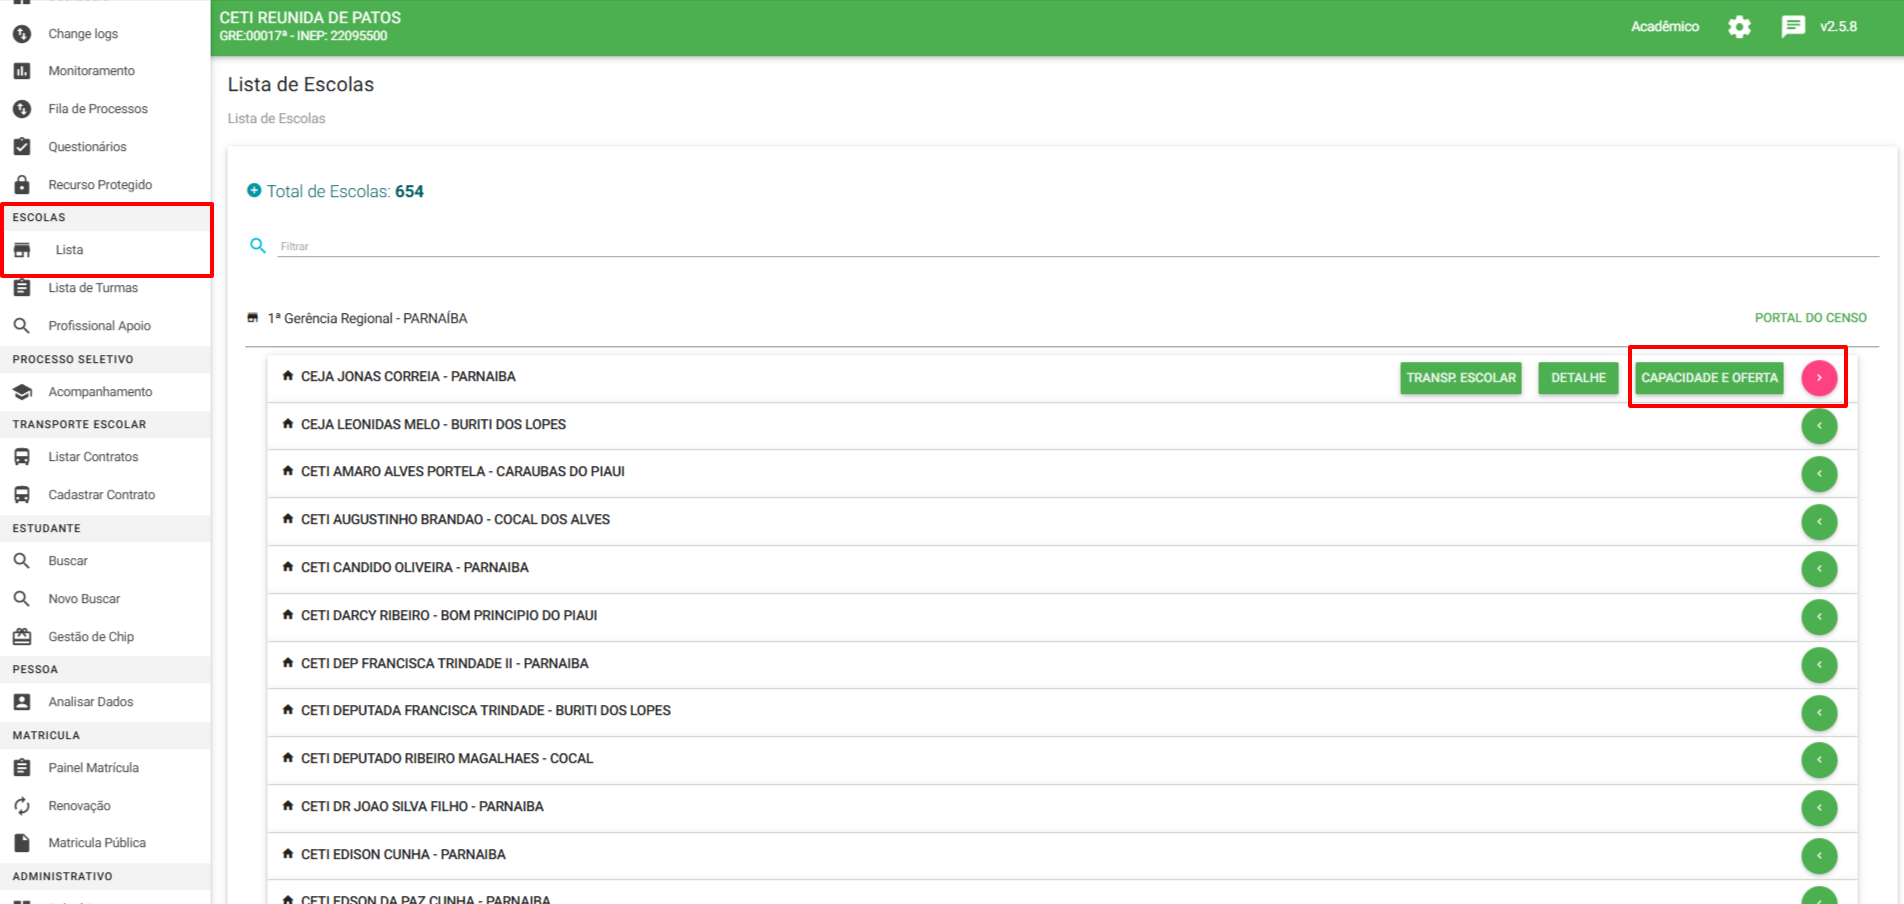Image resolution: width=1904 pixels, height=904 pixels.
Task: Click the Capacidade e Oferta button
Action: [1709, 378]
